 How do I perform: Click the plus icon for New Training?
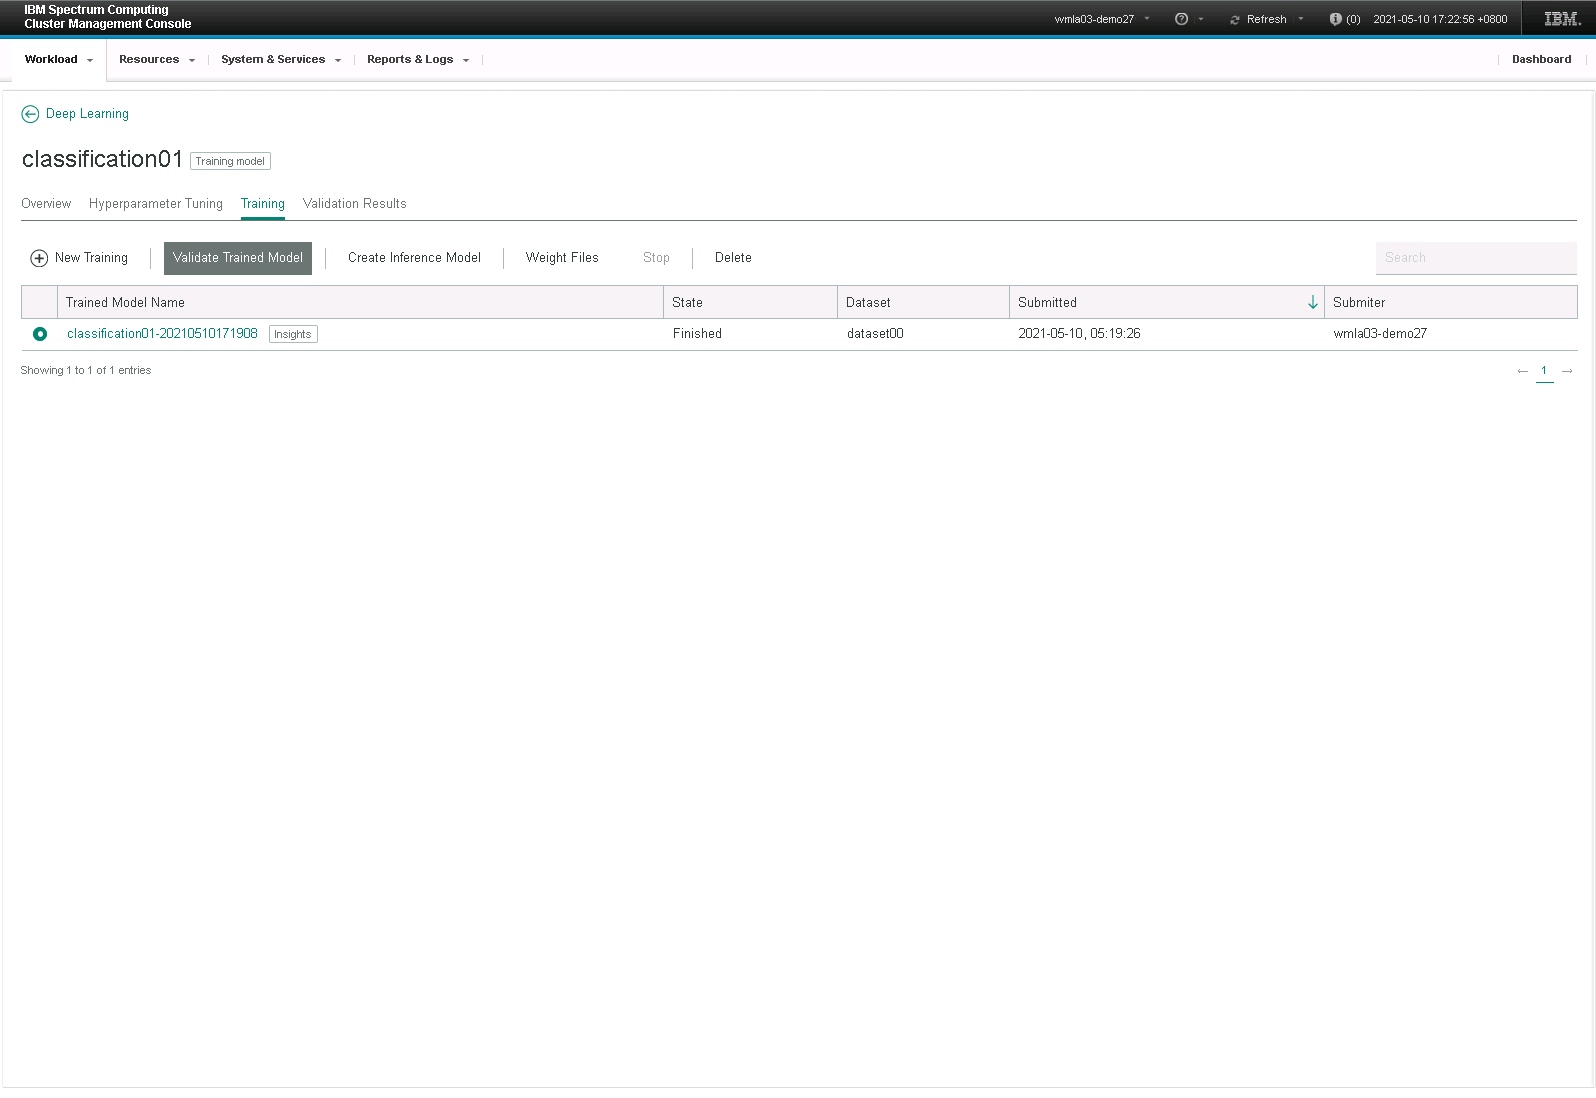[39, 258]
